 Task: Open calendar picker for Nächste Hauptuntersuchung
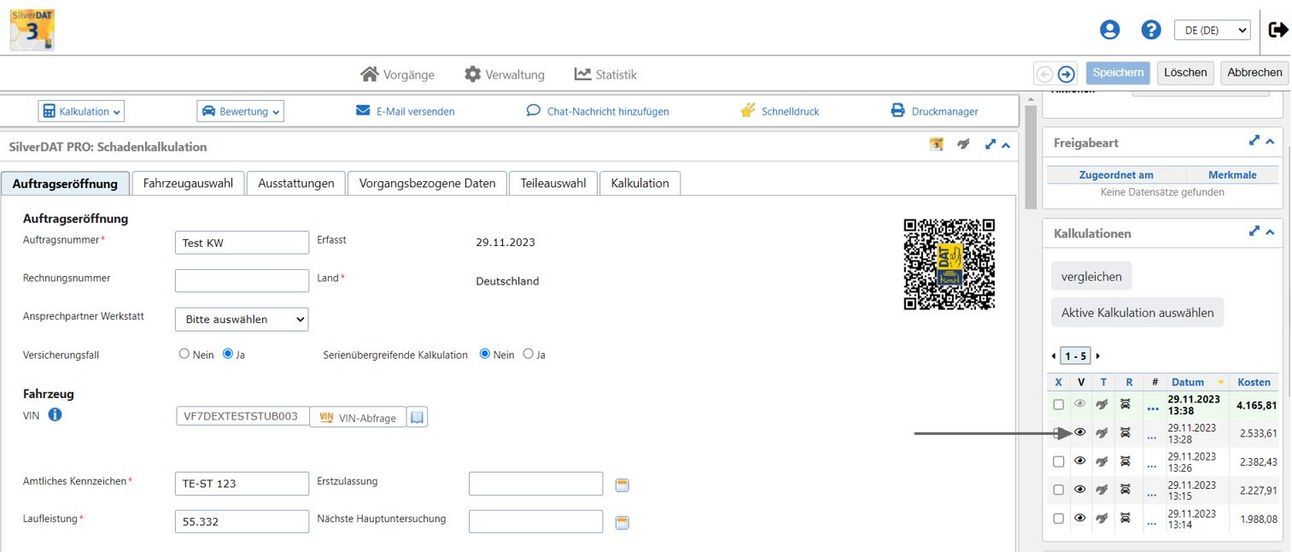[x=622, y=522]
